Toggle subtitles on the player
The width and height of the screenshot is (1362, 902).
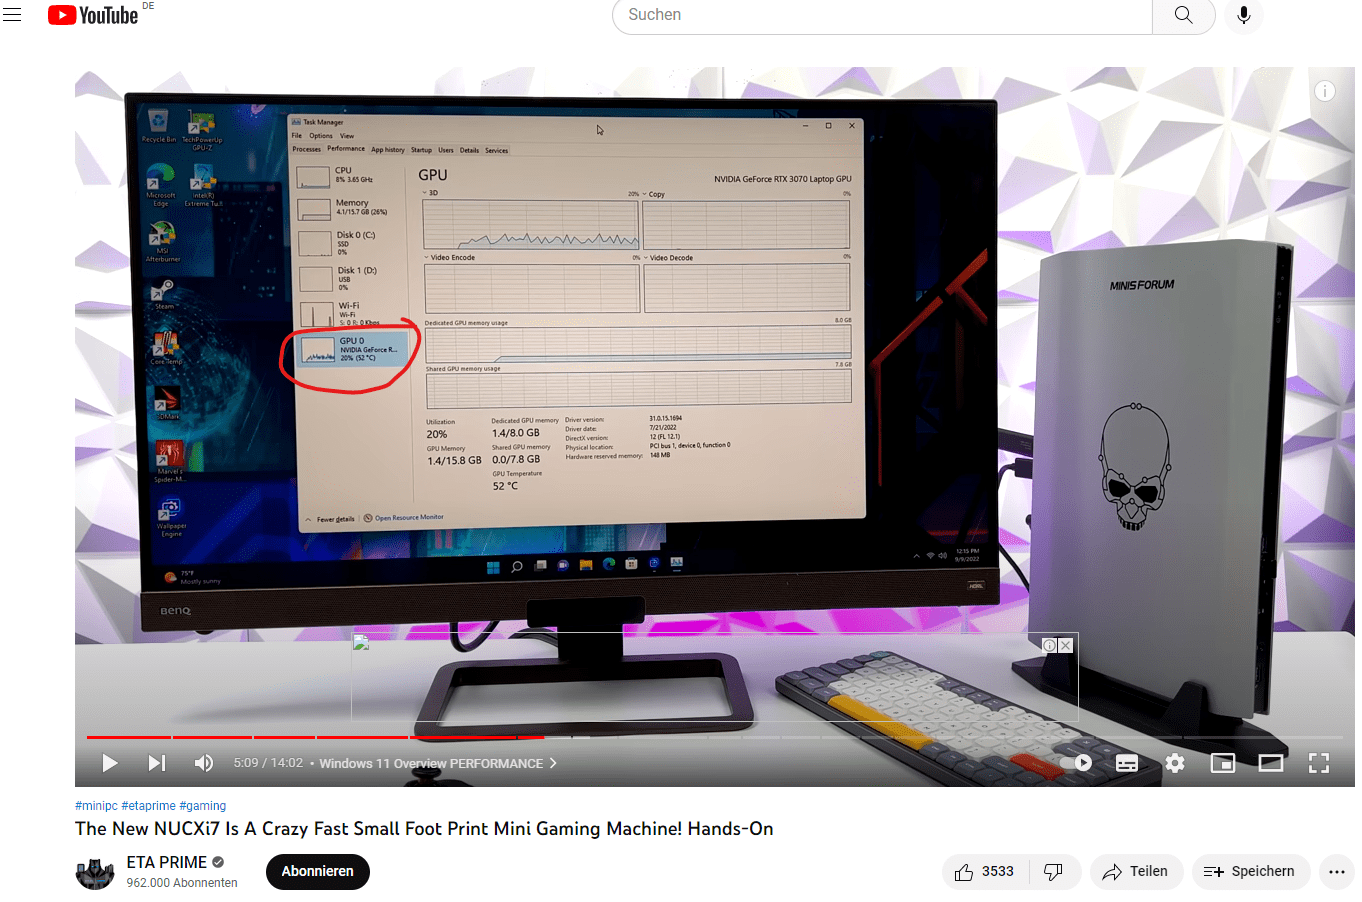point(1127,763)
